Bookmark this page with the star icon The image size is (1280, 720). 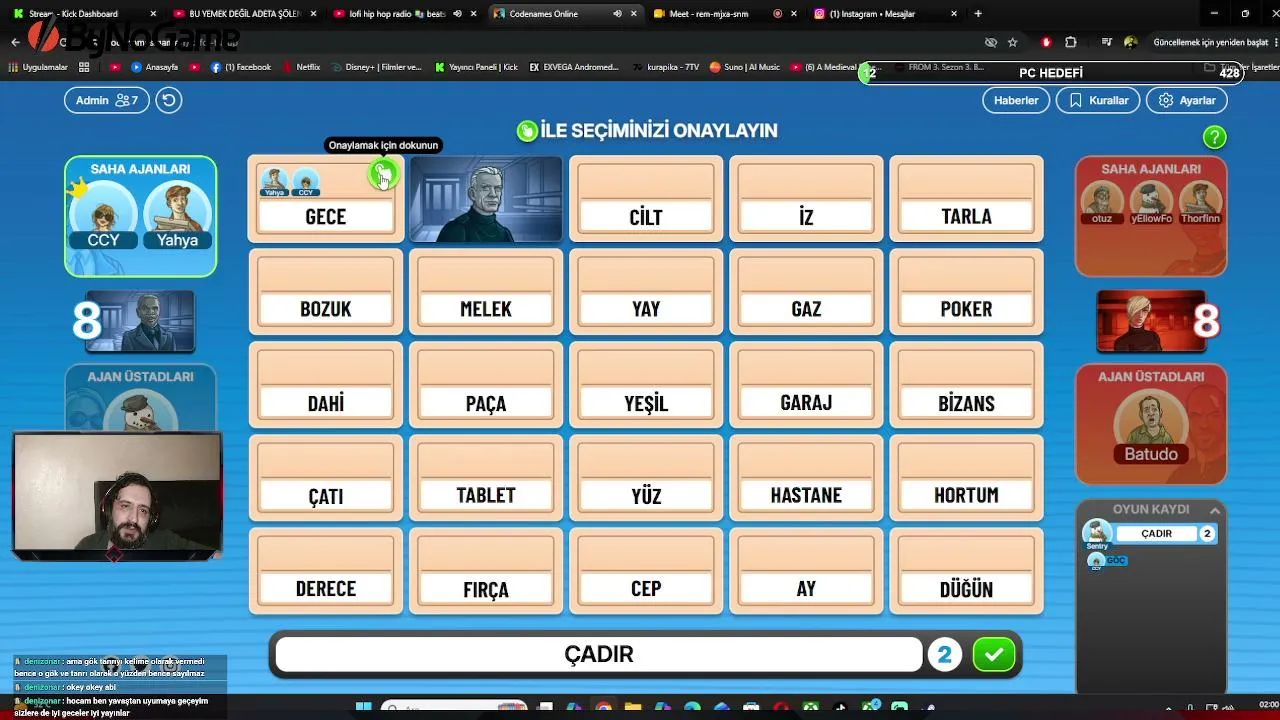[1013, 42]
